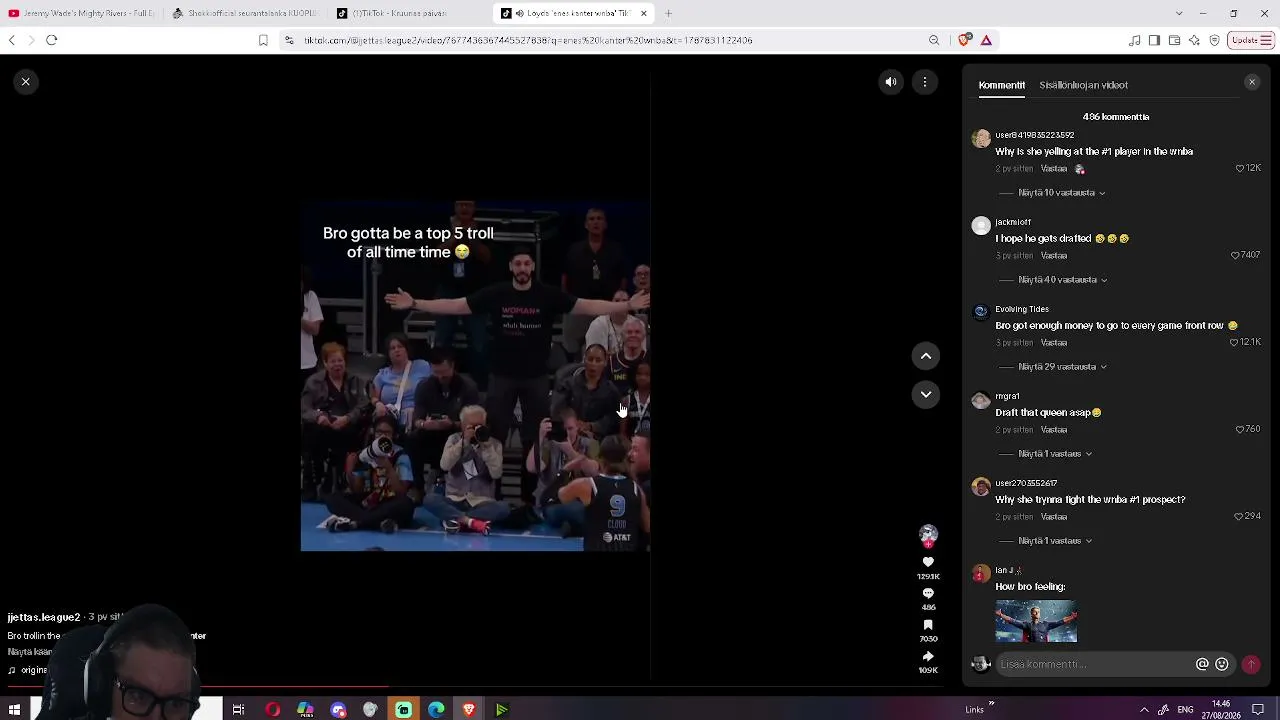Go back in browser history
The height and width of the screenshot is (720, 1280).
point(11,40)
